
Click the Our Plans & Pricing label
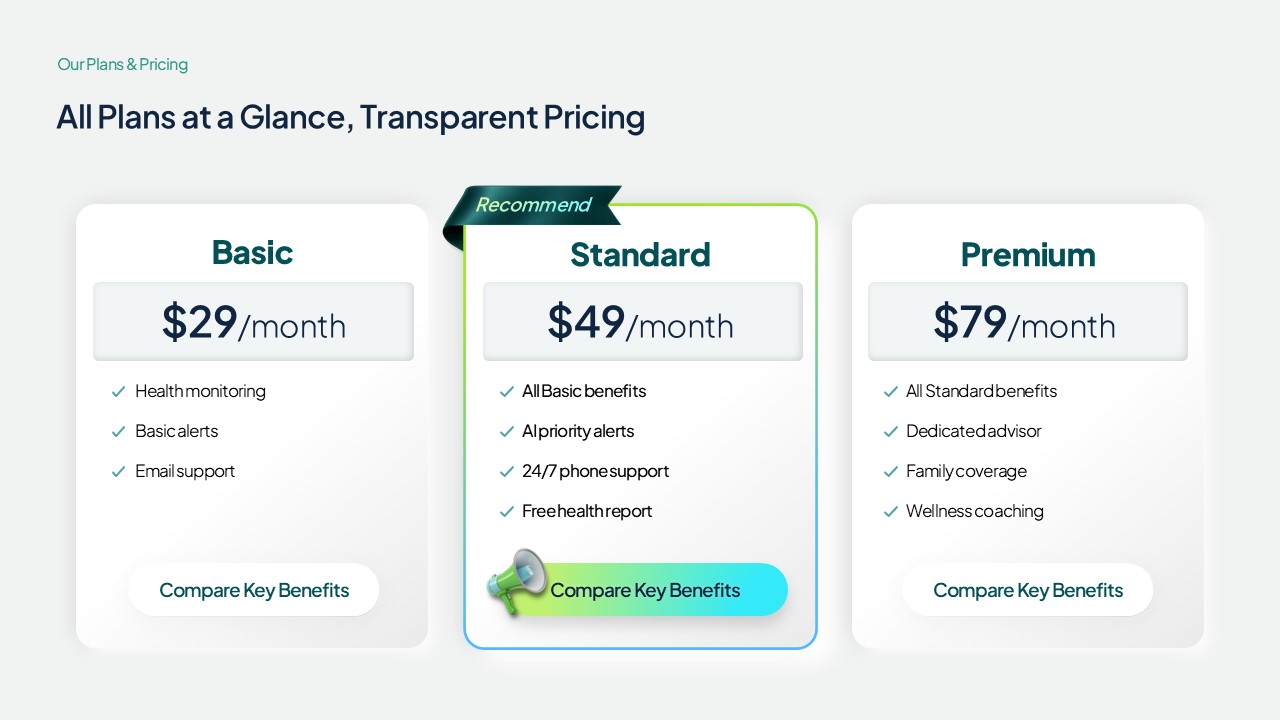click(x=122, y=65)
